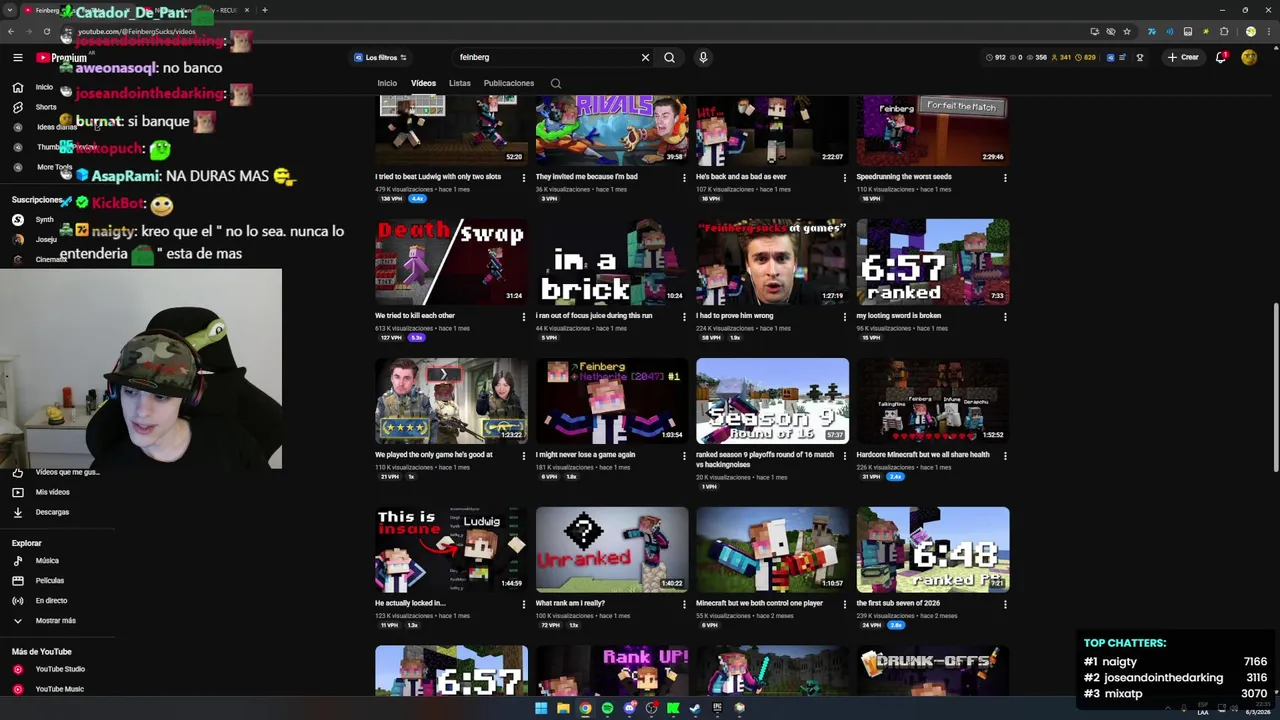The width and height of the screenshot is (1280, 720).
Task: Open the 6:48 ranked PB thumbnail
Action: [933, 549]
